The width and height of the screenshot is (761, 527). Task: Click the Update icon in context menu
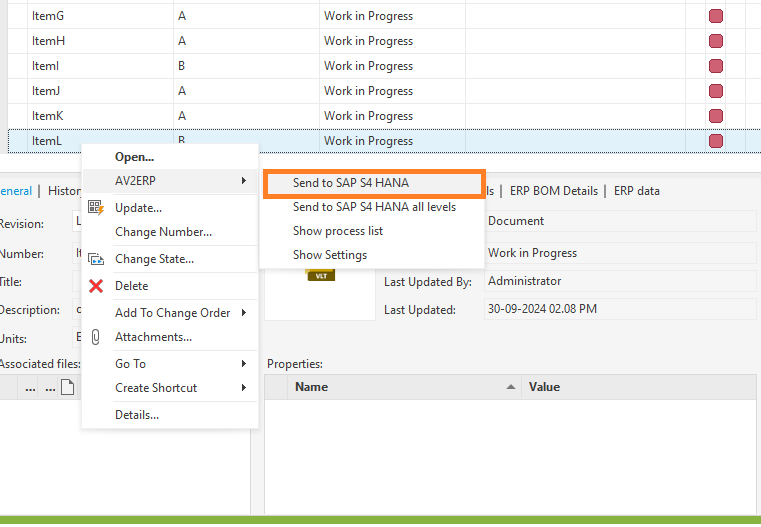point(96,208)
